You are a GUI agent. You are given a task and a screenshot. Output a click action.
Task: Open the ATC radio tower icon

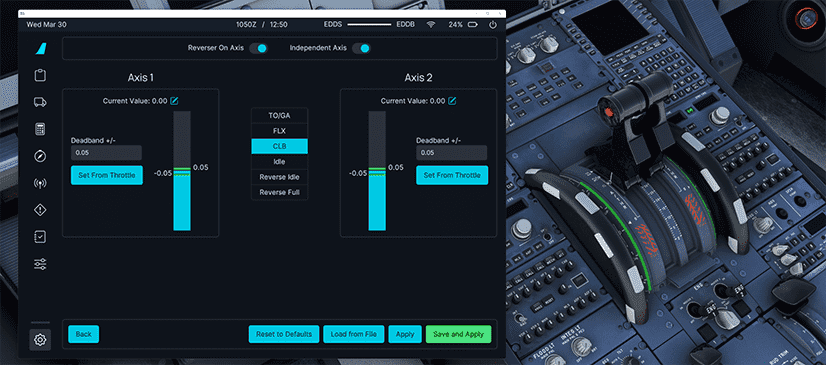pyautogui.click(x=40, y=183)
